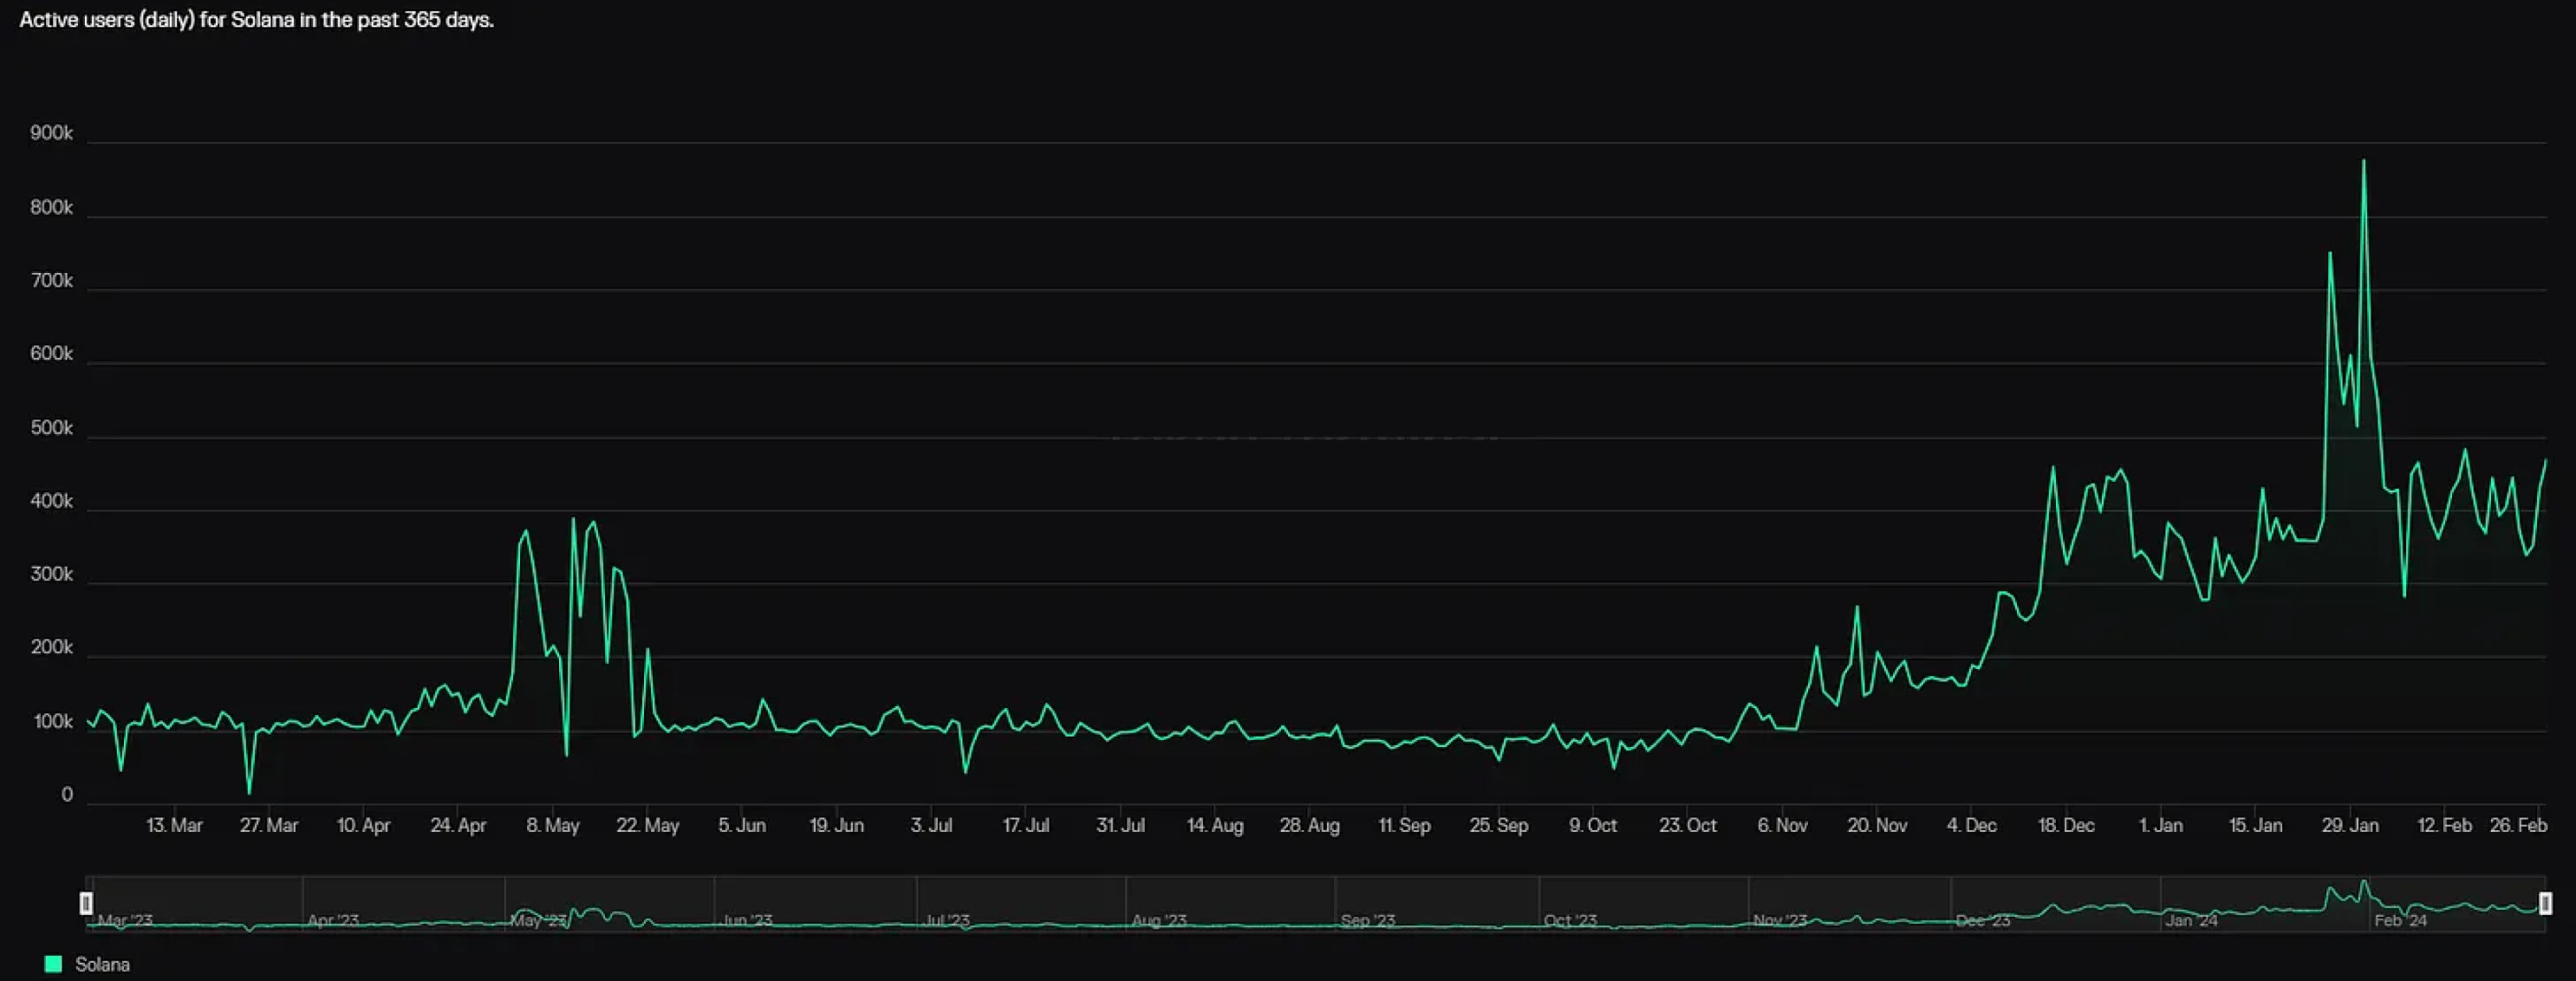Viewport: 2576px width, 981px height.
Task: Click the 6. Nov x-axis label
Action: [1782, 826]
